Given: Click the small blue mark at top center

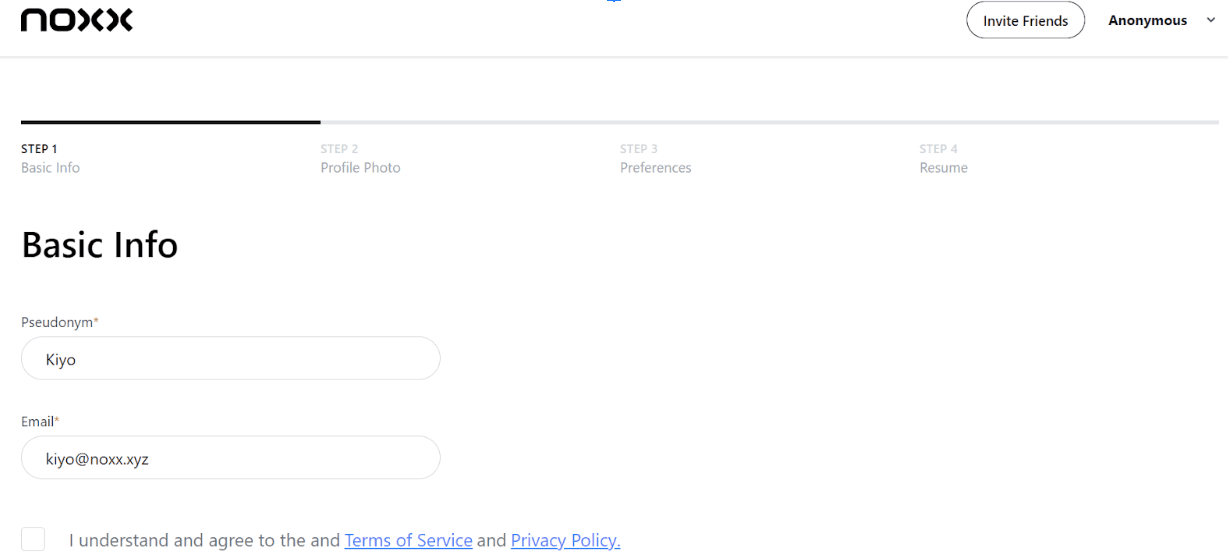Looking at the screenshot, I should click(x=614, y=2).
